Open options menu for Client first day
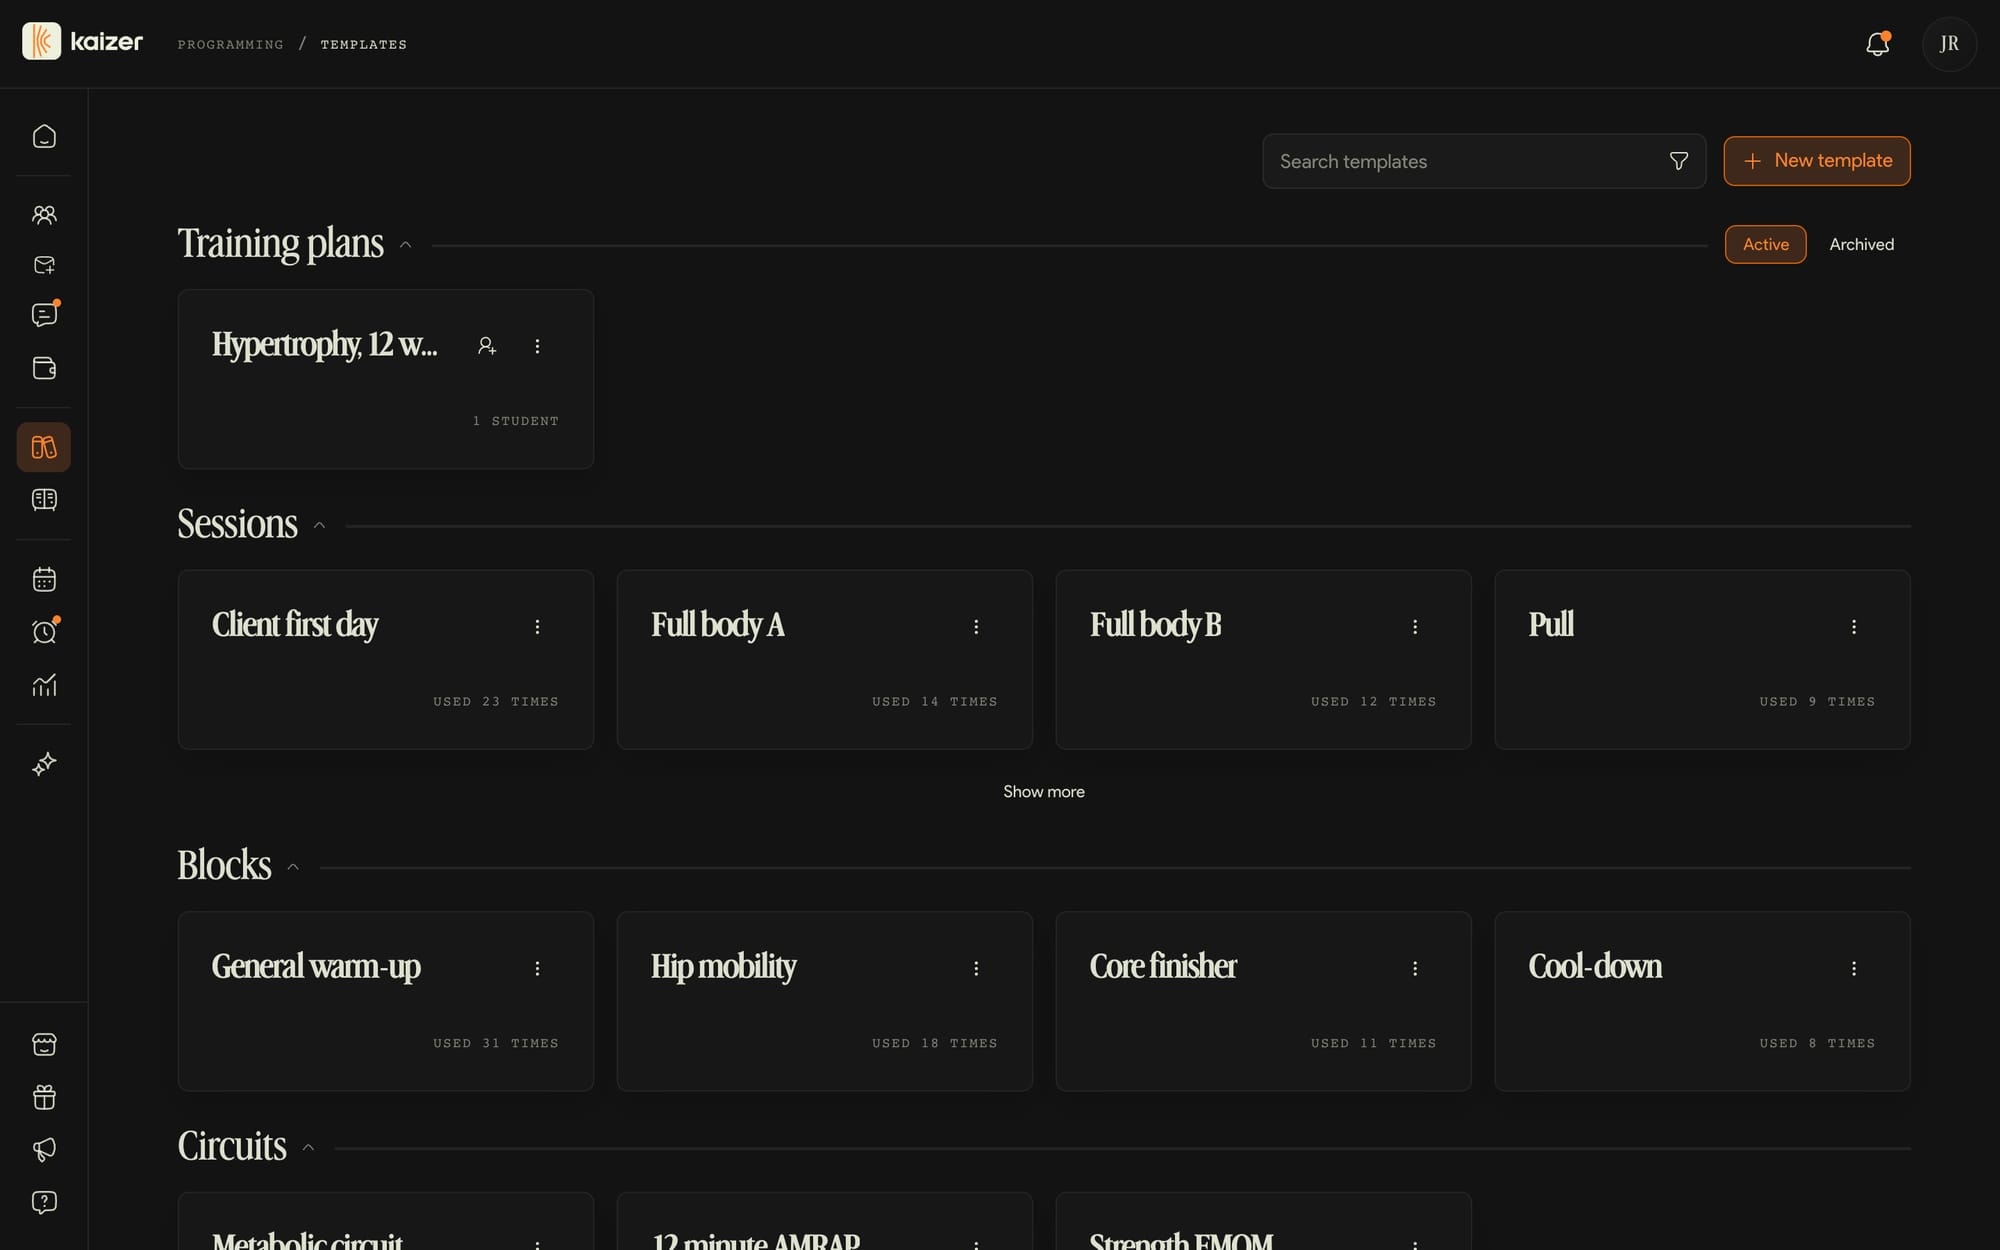 (x=537, y=627)
